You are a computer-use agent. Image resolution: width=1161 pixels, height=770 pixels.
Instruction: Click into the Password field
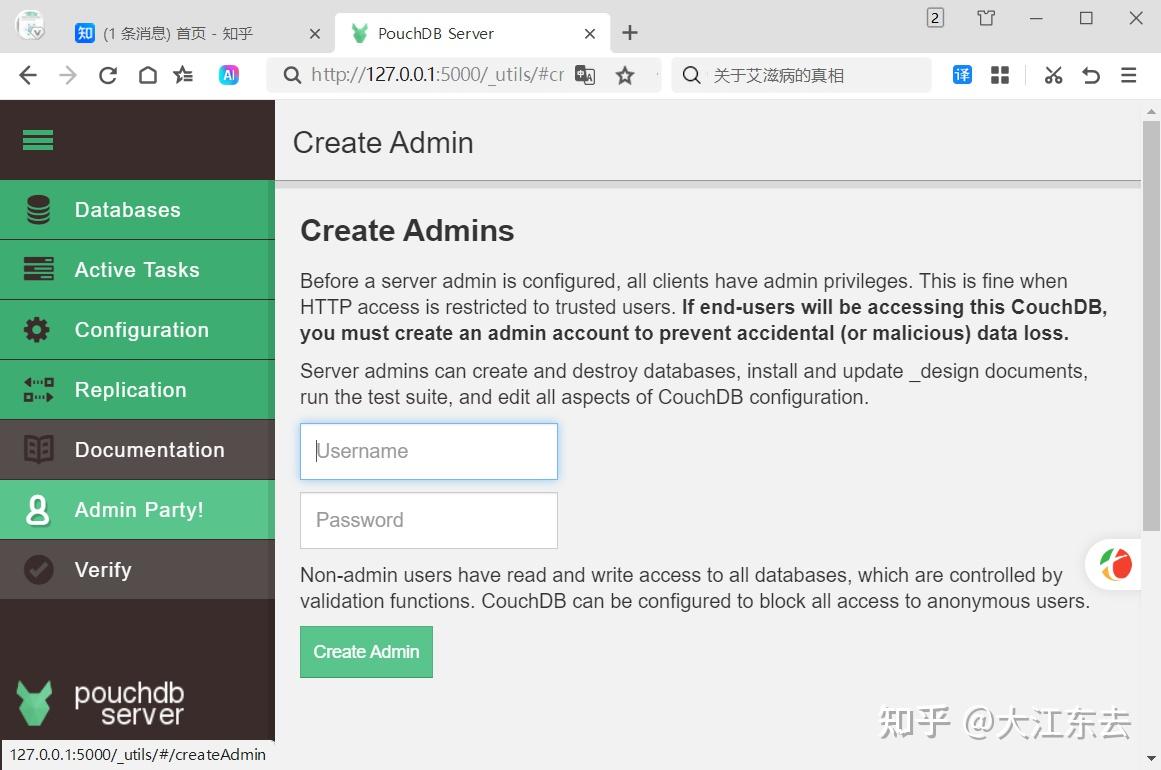point(428,520)
